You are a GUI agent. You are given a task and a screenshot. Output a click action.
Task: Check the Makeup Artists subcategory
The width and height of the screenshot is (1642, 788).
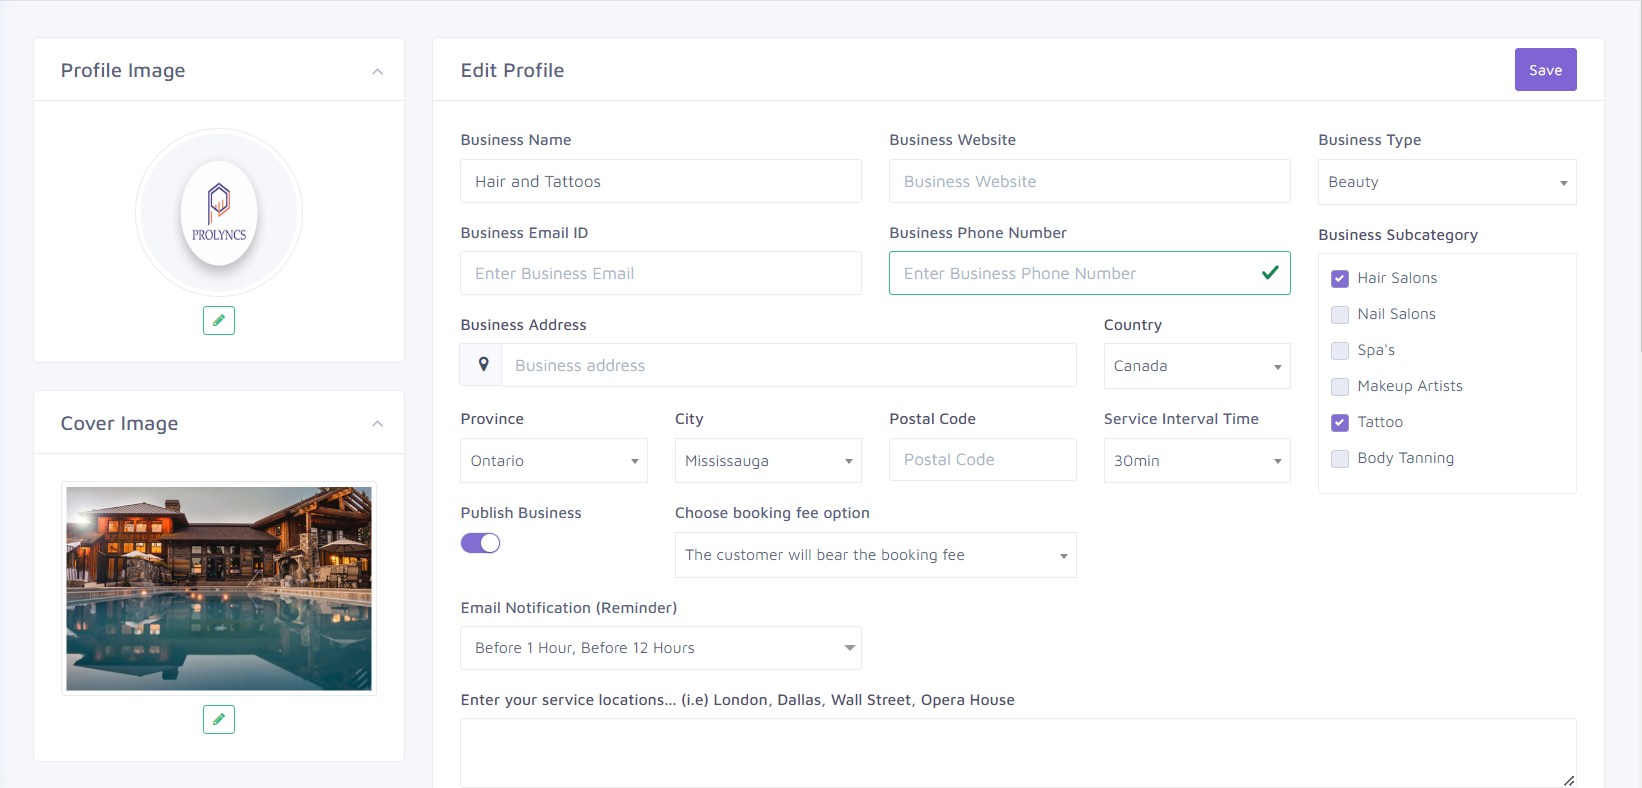click(x=1340, y=387)
